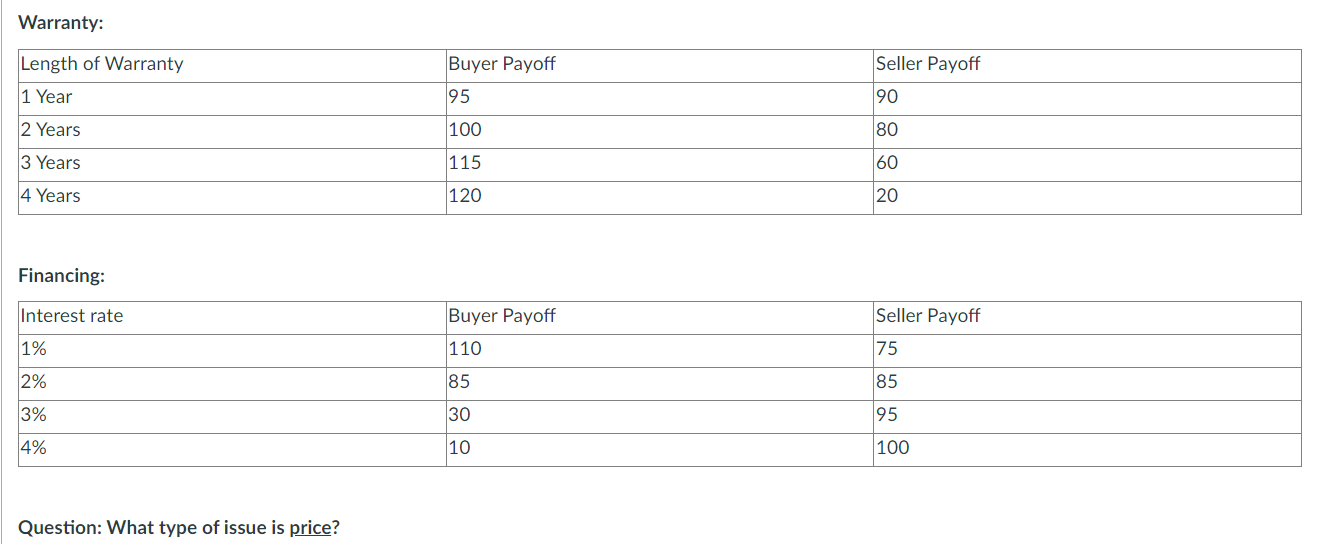Select the '2 Years' warranty cell

tap(51, 130)
